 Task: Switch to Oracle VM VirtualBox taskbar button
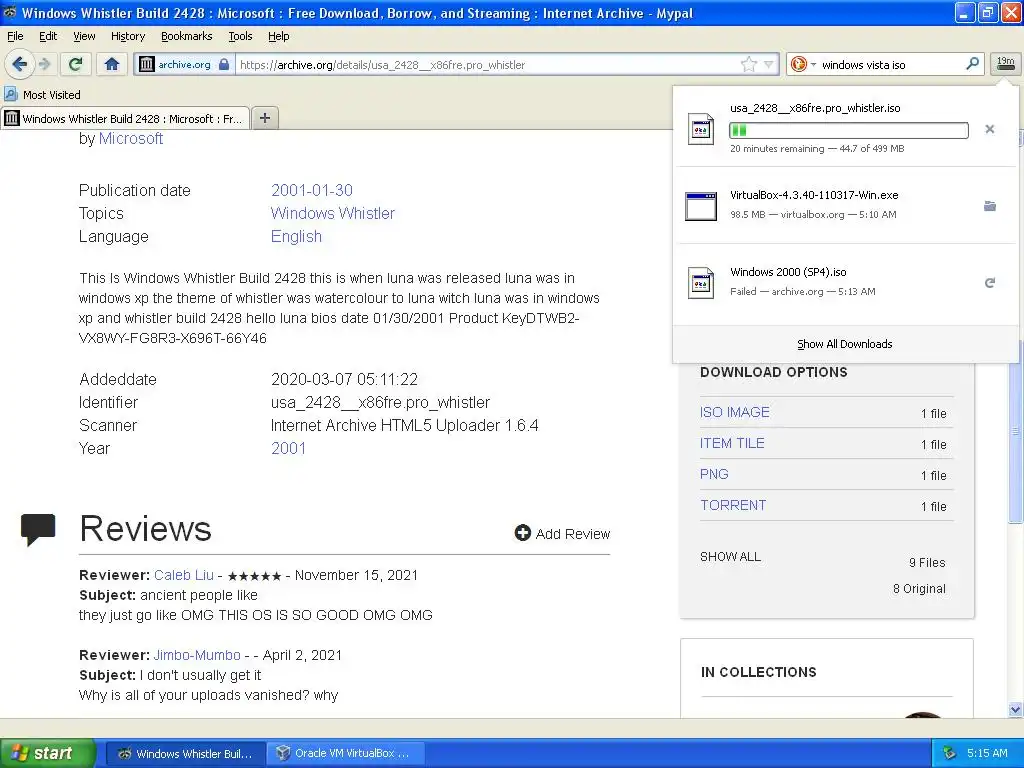(x=345, y=753)
